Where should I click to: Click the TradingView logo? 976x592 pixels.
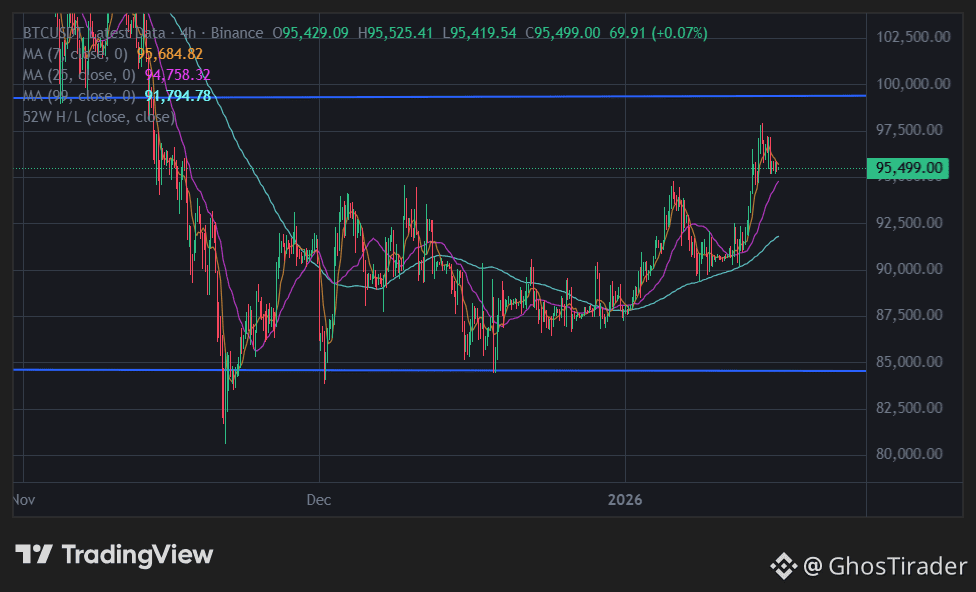(114, 554)
